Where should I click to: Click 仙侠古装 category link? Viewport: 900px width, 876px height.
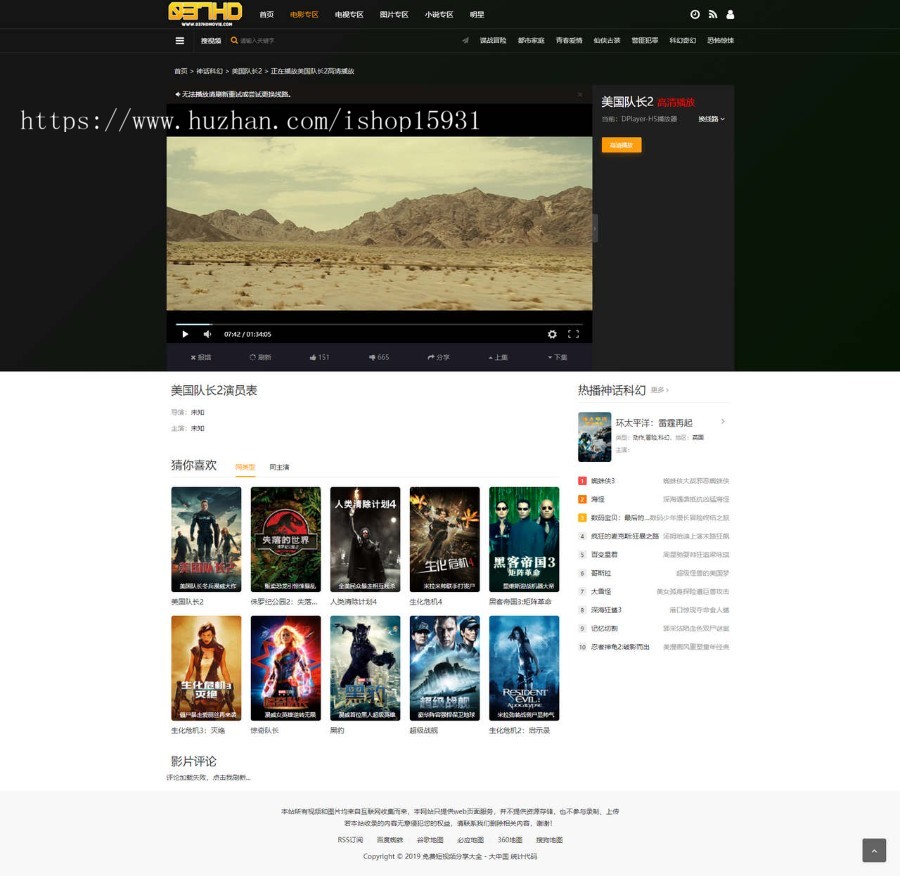click(607, 40)
